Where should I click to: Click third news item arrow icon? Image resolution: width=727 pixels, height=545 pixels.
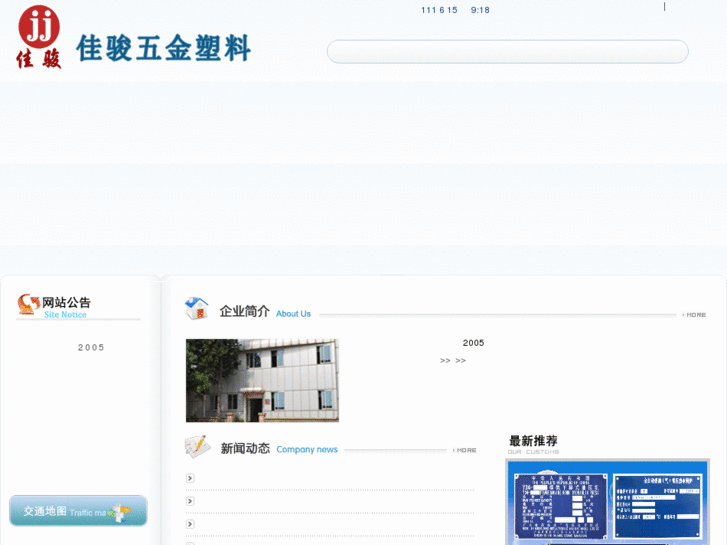[x=190, y=524]
